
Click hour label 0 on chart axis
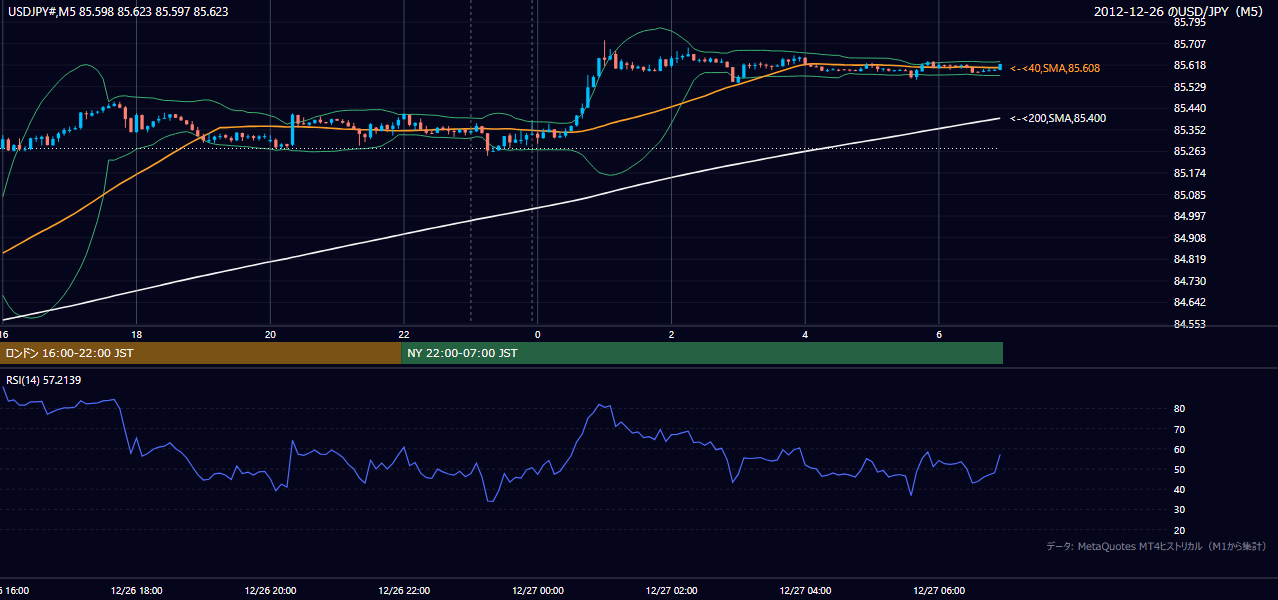(x=537, y=334)
